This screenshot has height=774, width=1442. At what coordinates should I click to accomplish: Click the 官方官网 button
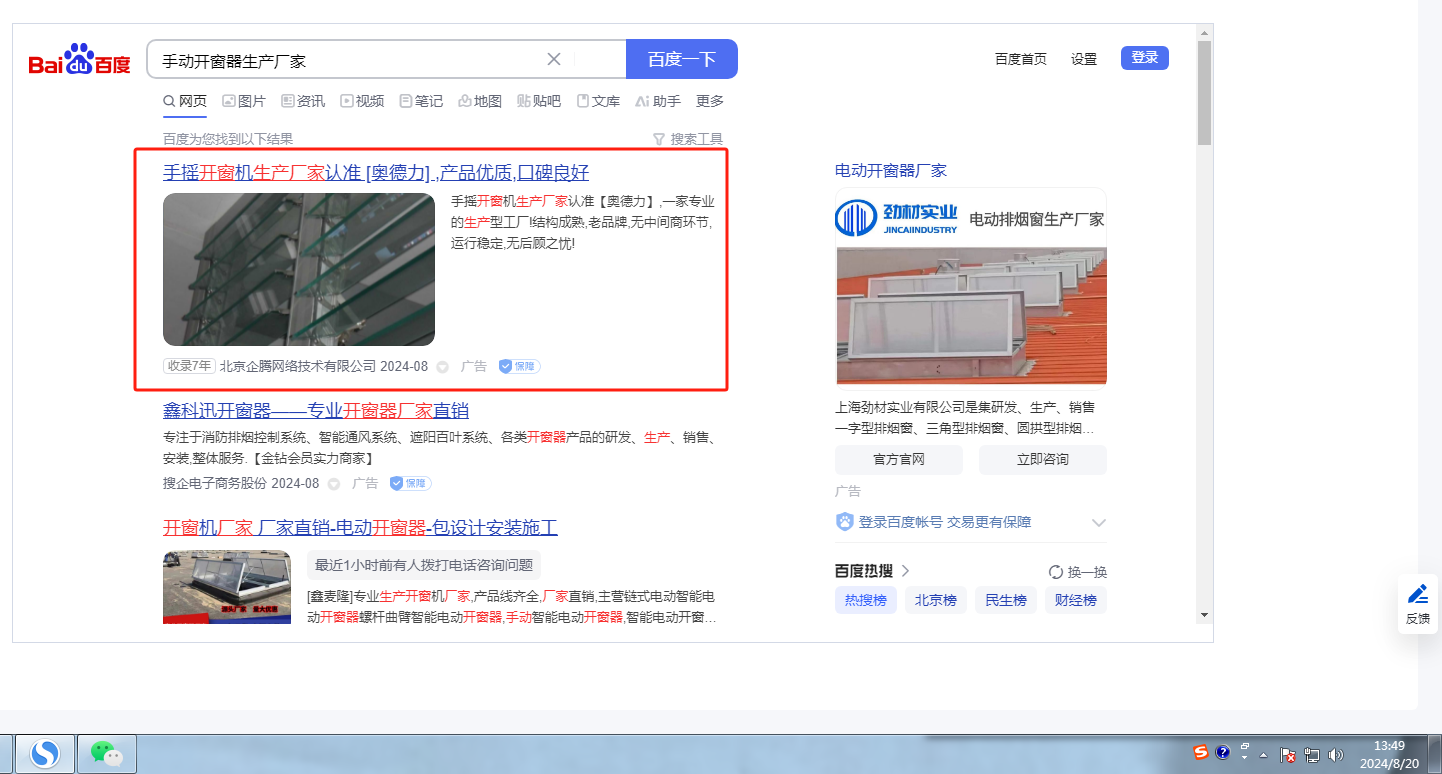point(899,460)
